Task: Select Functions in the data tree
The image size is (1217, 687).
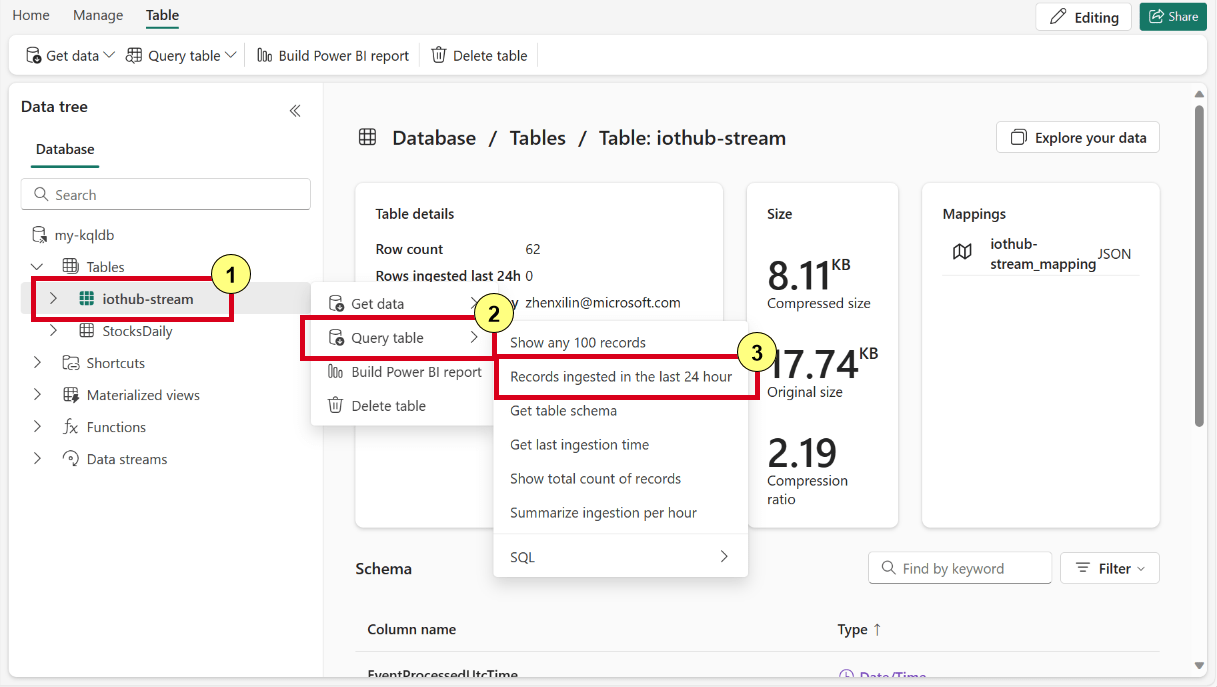Action: (116, 426)
